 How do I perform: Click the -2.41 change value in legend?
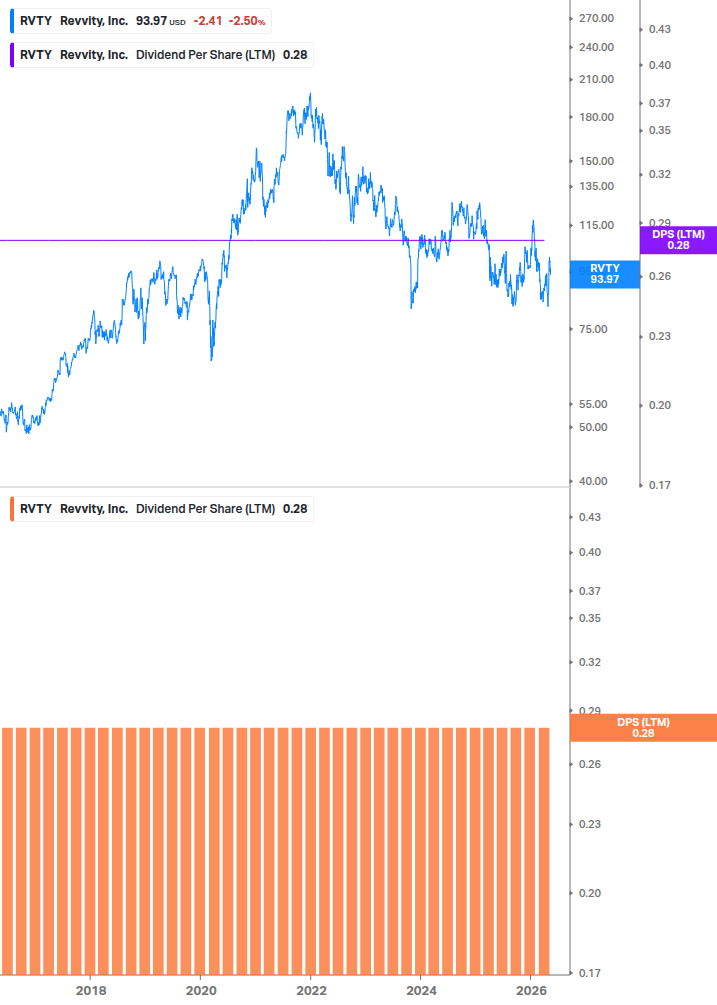(208, 21)
